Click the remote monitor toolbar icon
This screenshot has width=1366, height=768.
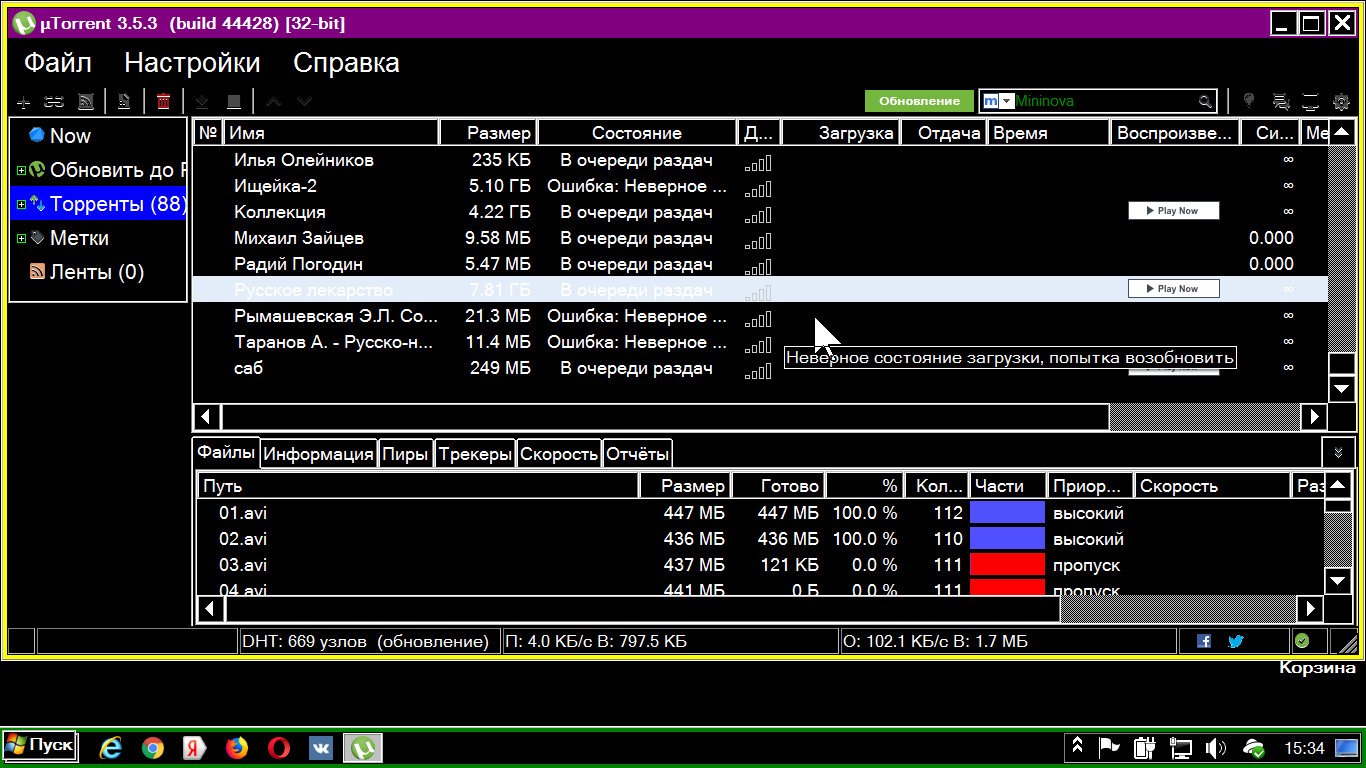click(1311, 101)
